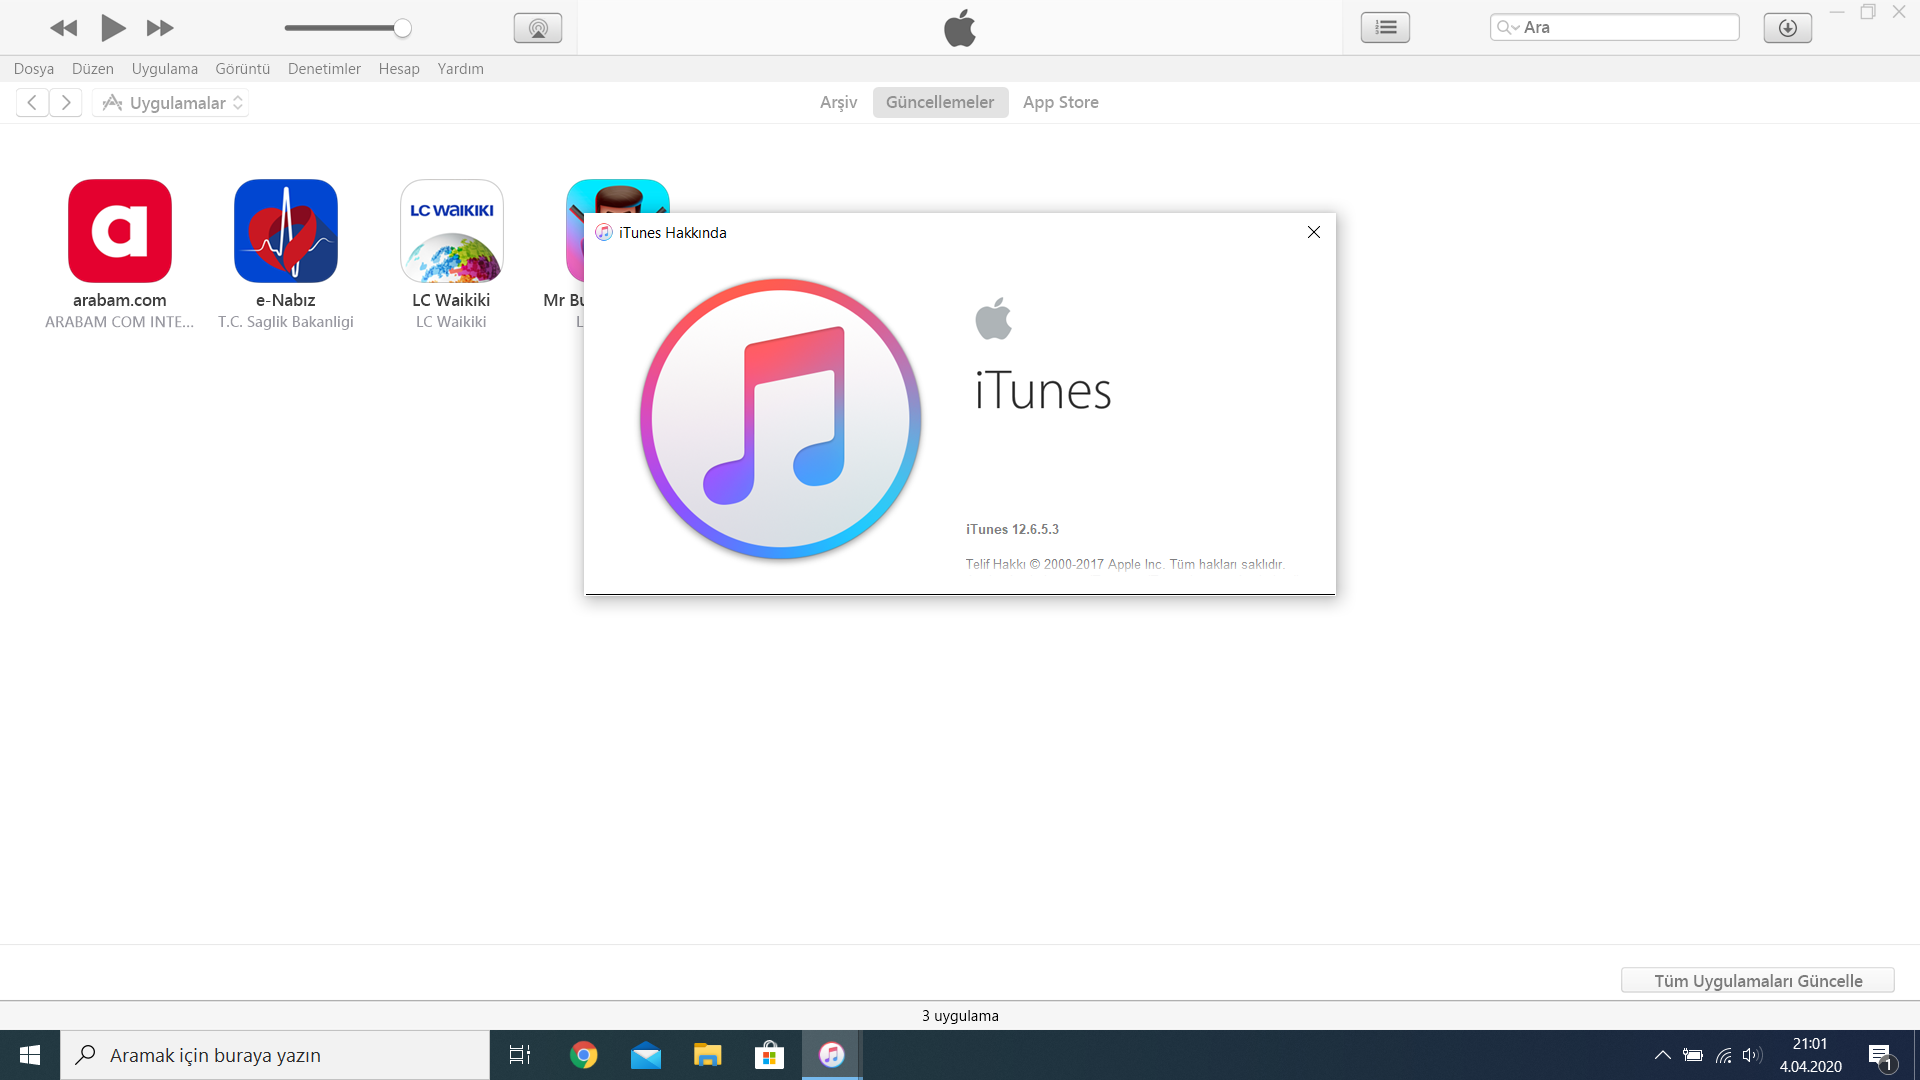The image size is (1920, 1080).
Task: Click the play button
Action: click(x=113, y=28)
